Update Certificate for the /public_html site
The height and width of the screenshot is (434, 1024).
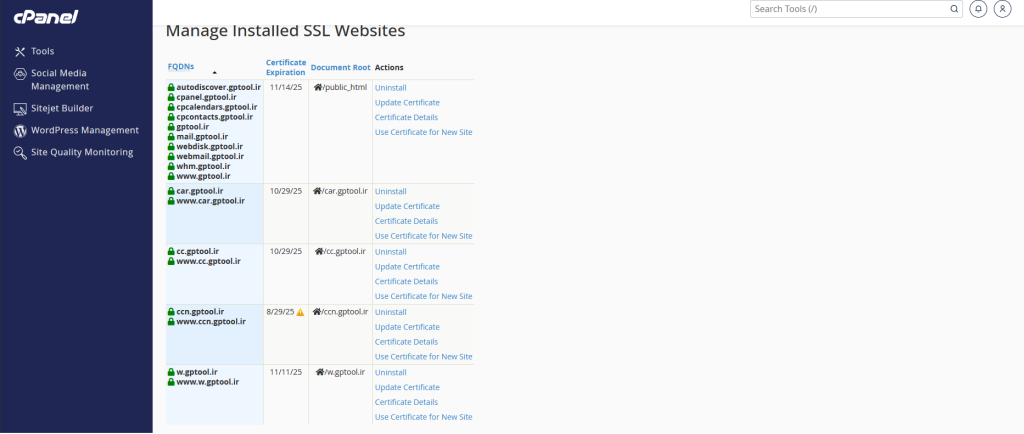[x=407, y=102]
